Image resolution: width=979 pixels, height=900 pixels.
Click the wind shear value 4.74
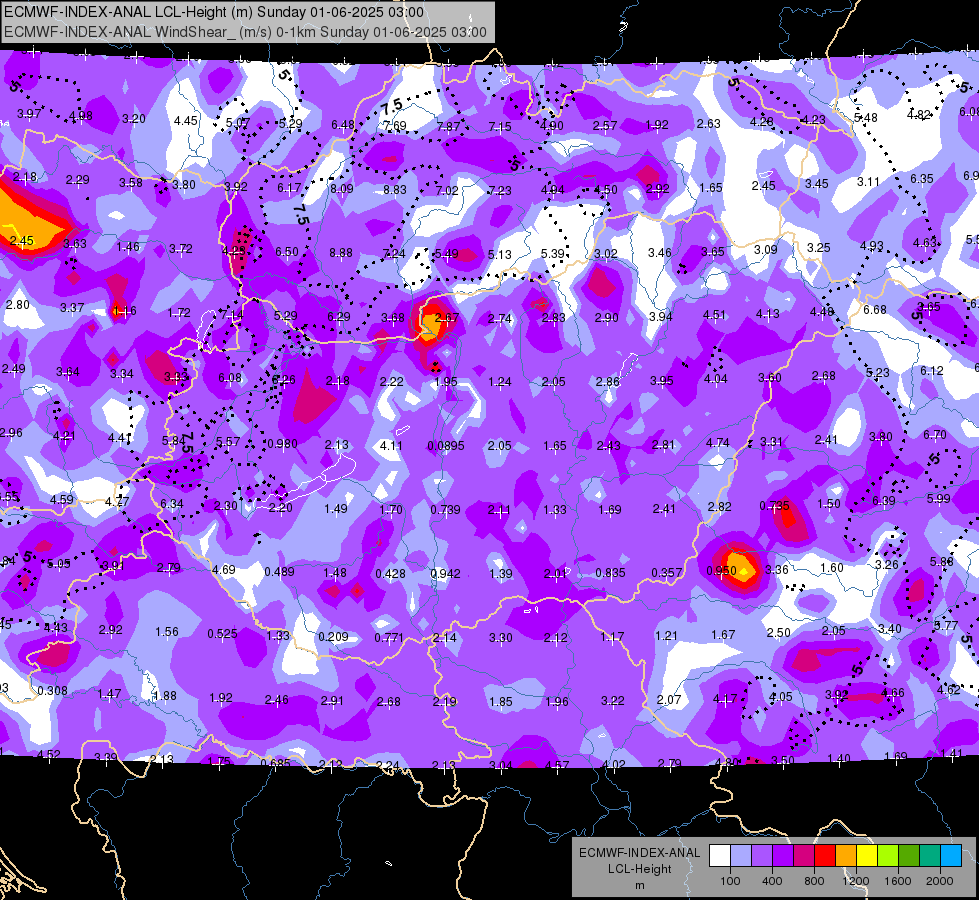pyautogui.click(x=718, y=442)
